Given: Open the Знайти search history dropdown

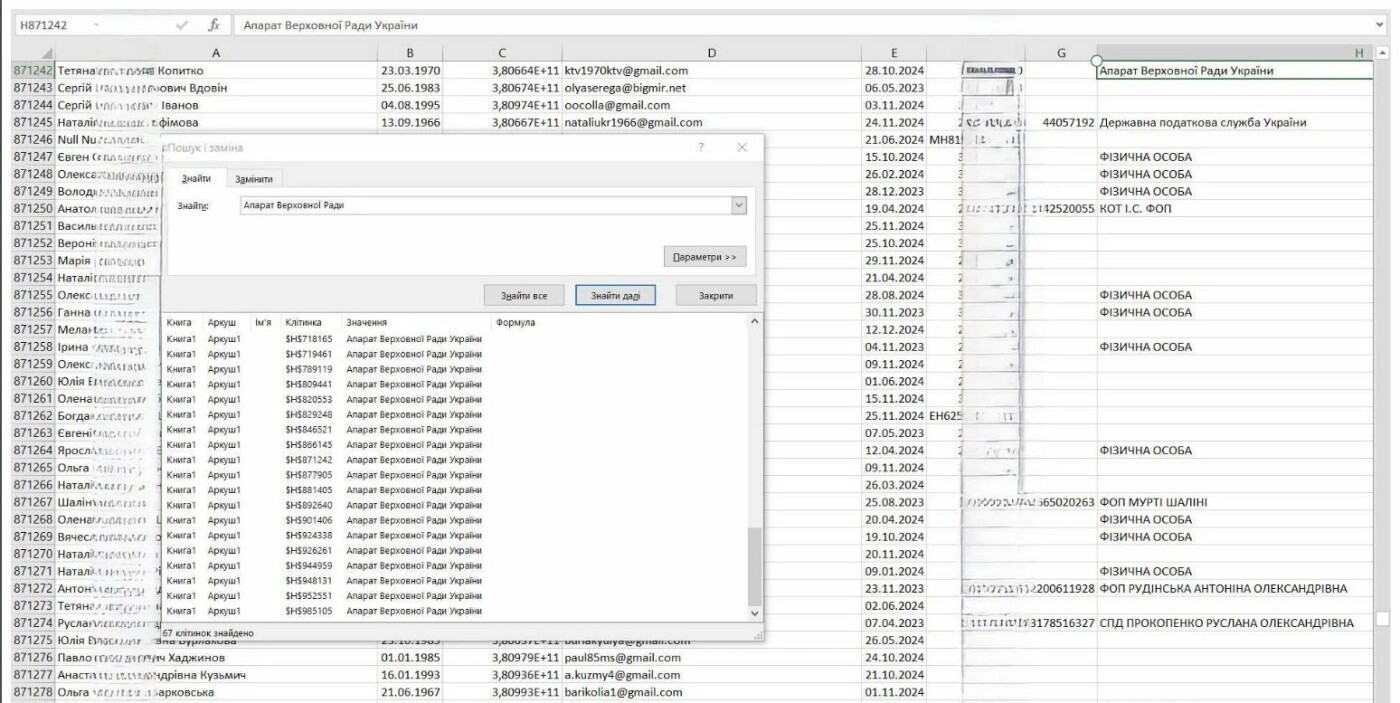Looking at the screenshot, I should [739, 205].
